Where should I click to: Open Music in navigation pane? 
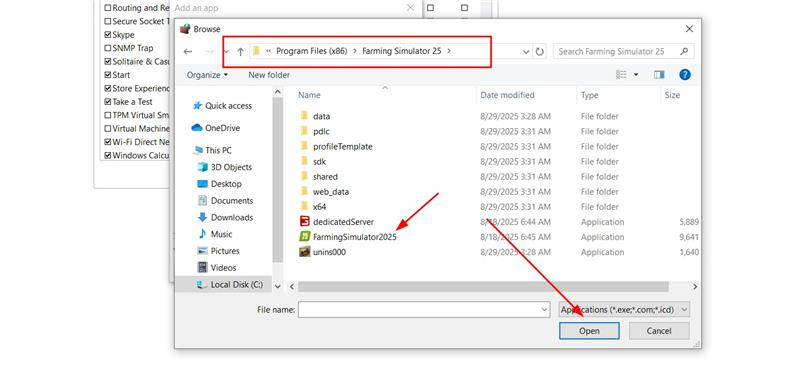(x=215, y=234)
